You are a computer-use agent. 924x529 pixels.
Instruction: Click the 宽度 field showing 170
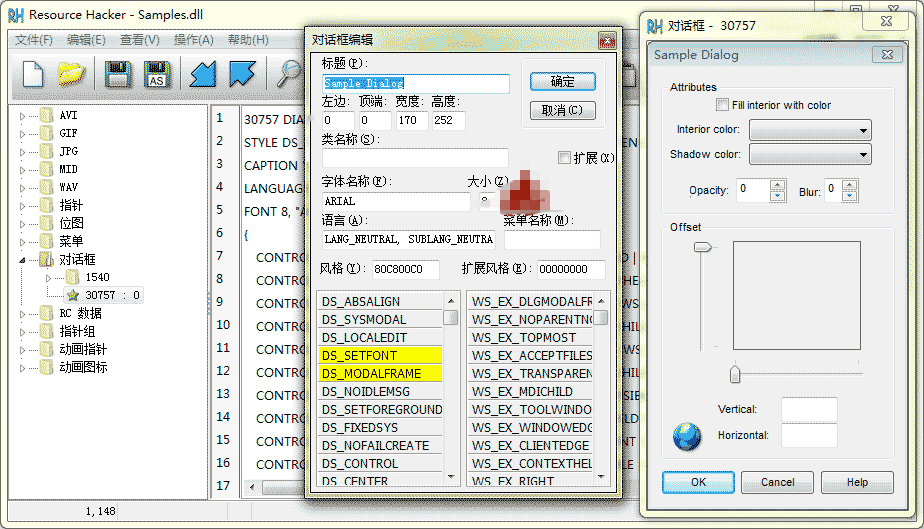[412, 120]
